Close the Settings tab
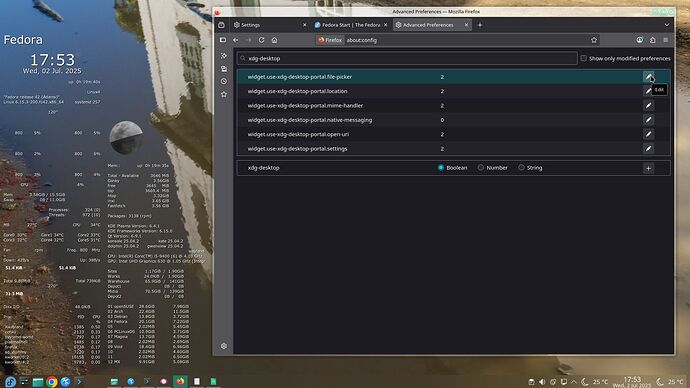690x388 pixels. click(x=305, y=25)
